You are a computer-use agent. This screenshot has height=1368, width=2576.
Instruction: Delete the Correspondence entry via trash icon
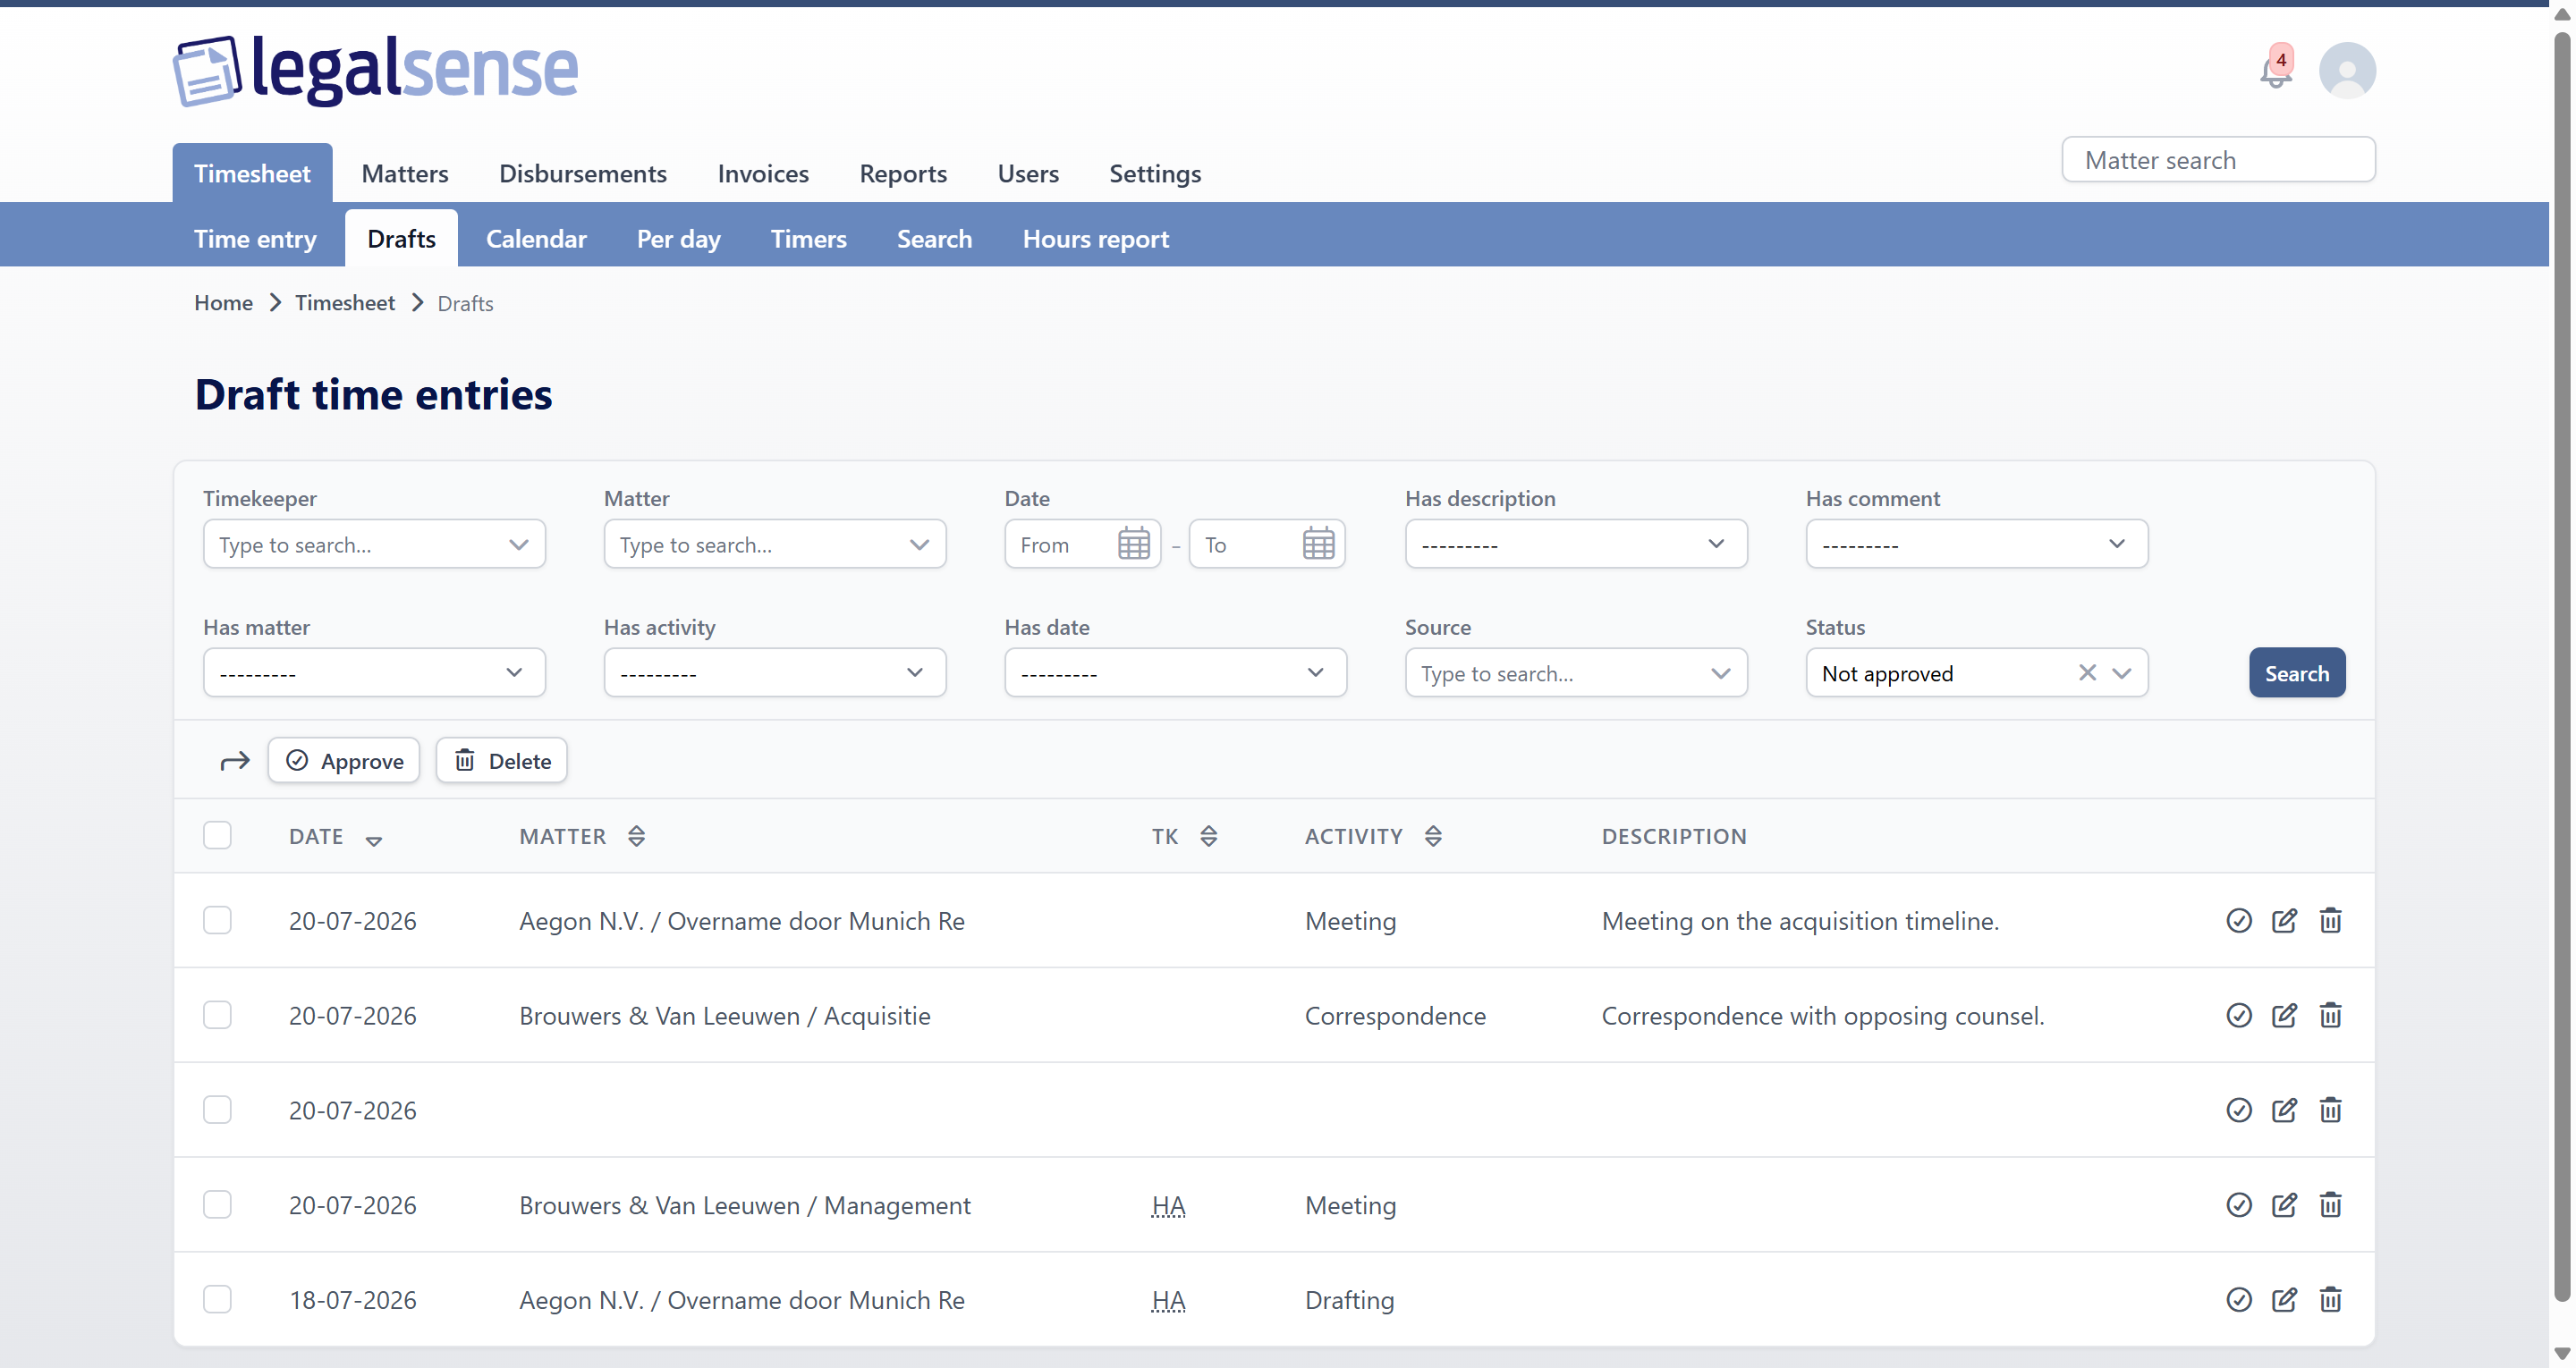2330,1015
